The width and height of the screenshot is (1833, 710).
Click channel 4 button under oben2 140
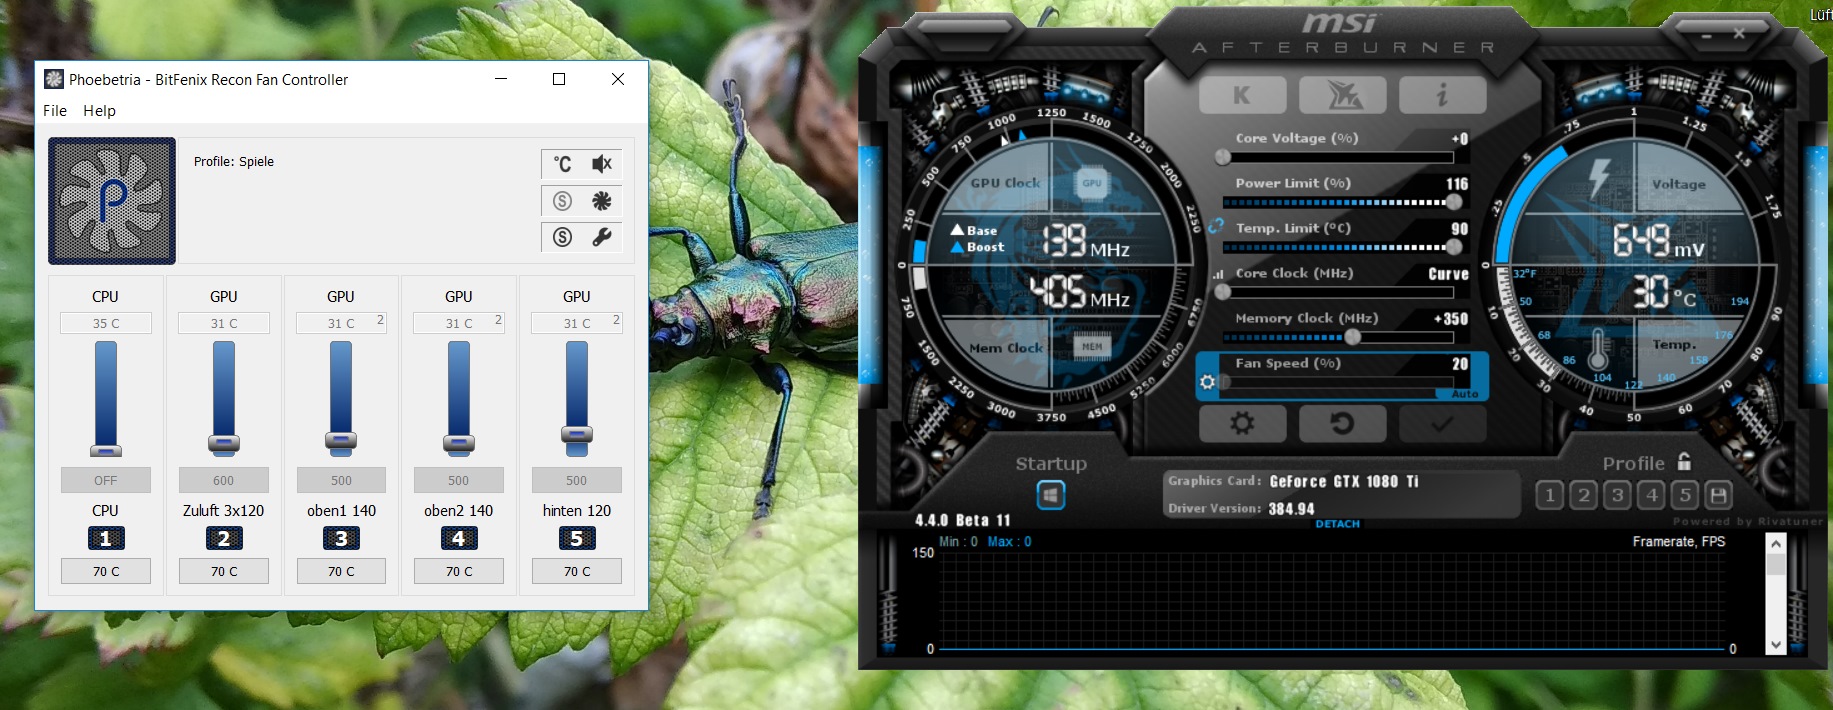pyautogui.click(x=459, y=538)
